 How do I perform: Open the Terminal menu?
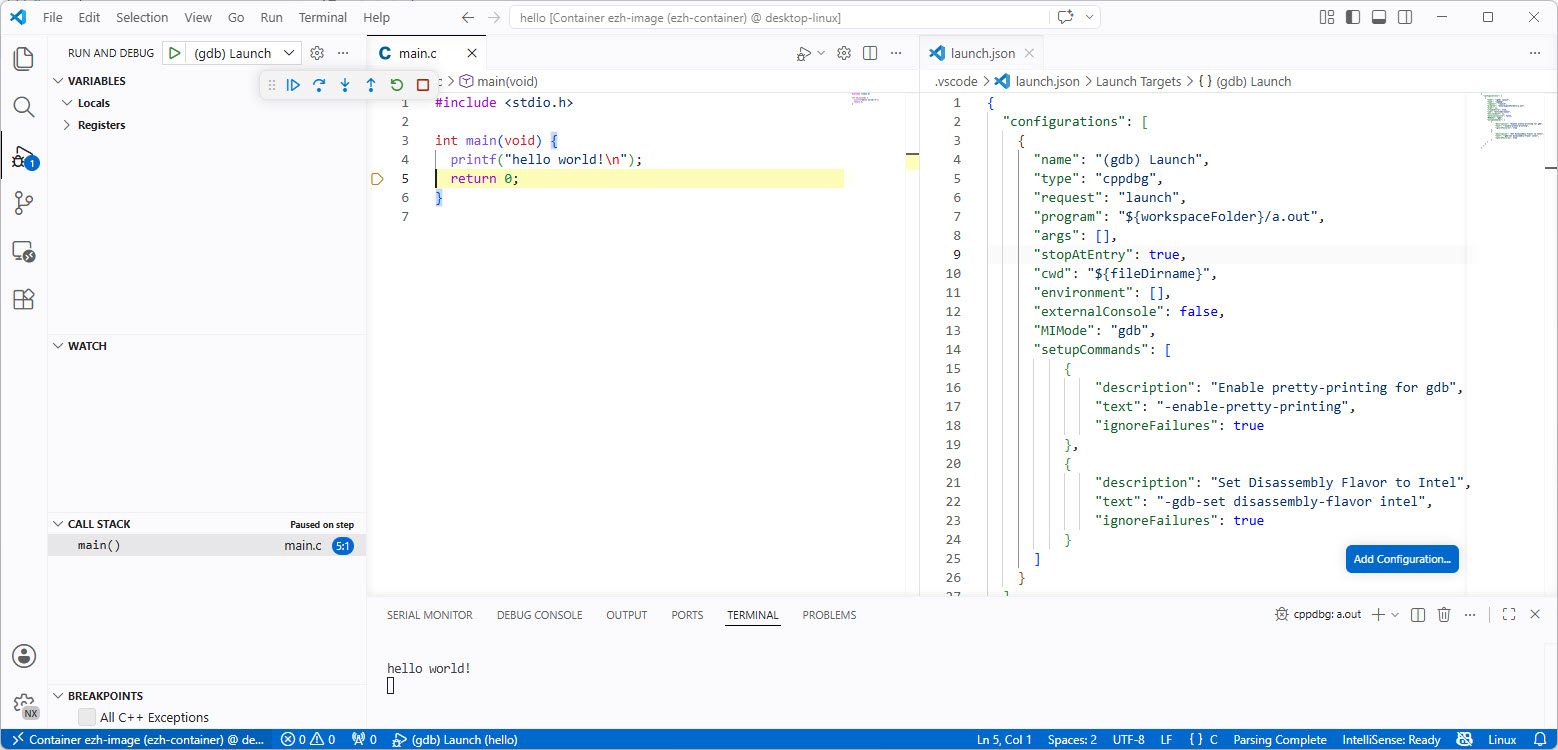point(323,17)
